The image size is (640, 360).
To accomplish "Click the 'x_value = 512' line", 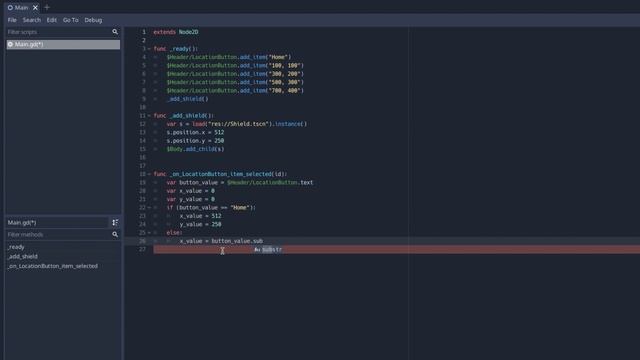I will tap(200, 216).
